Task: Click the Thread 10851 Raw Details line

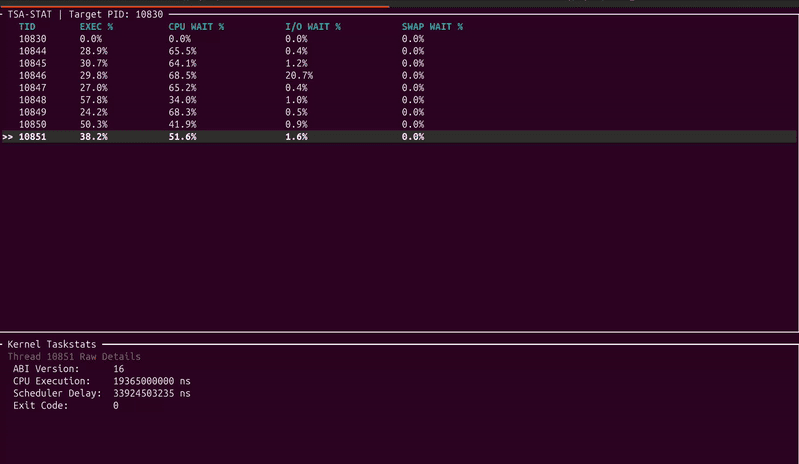Action: 74,357
